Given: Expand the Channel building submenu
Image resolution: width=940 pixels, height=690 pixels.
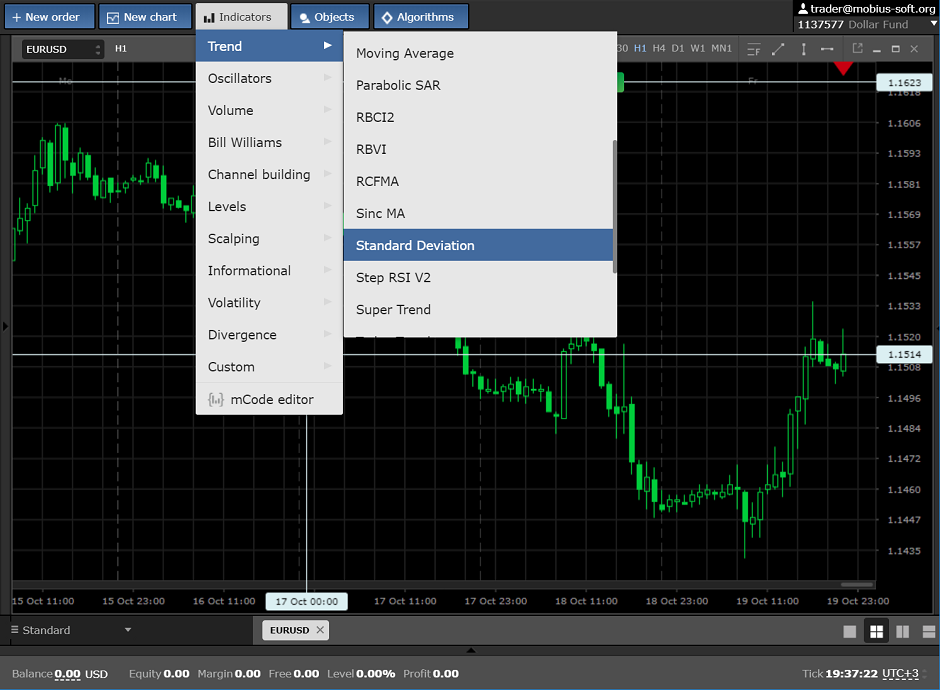Looking at the screenshot, I should click(x=269, y=174).
